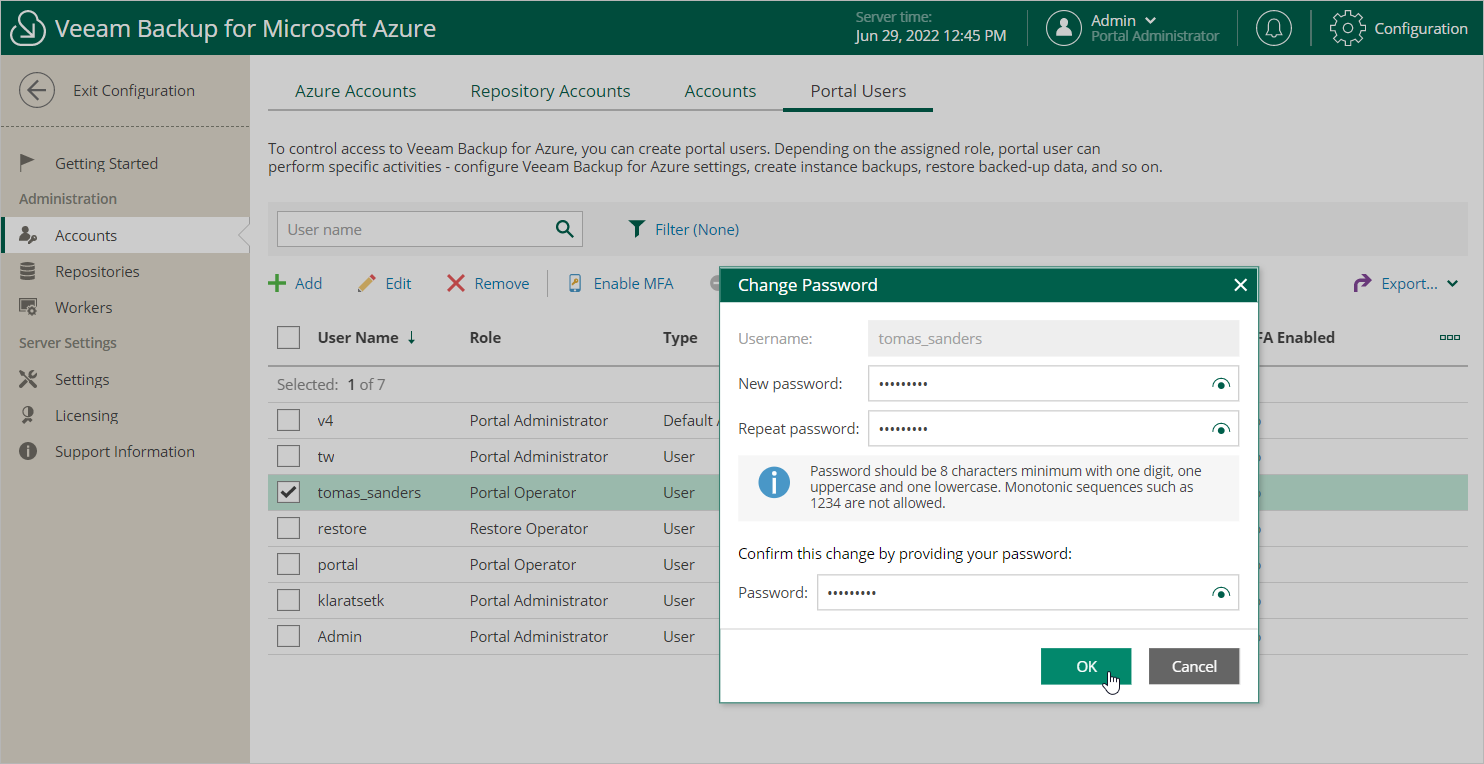Expand the Admin user menu
The image size is (1484, 764).
[1150, 20]
